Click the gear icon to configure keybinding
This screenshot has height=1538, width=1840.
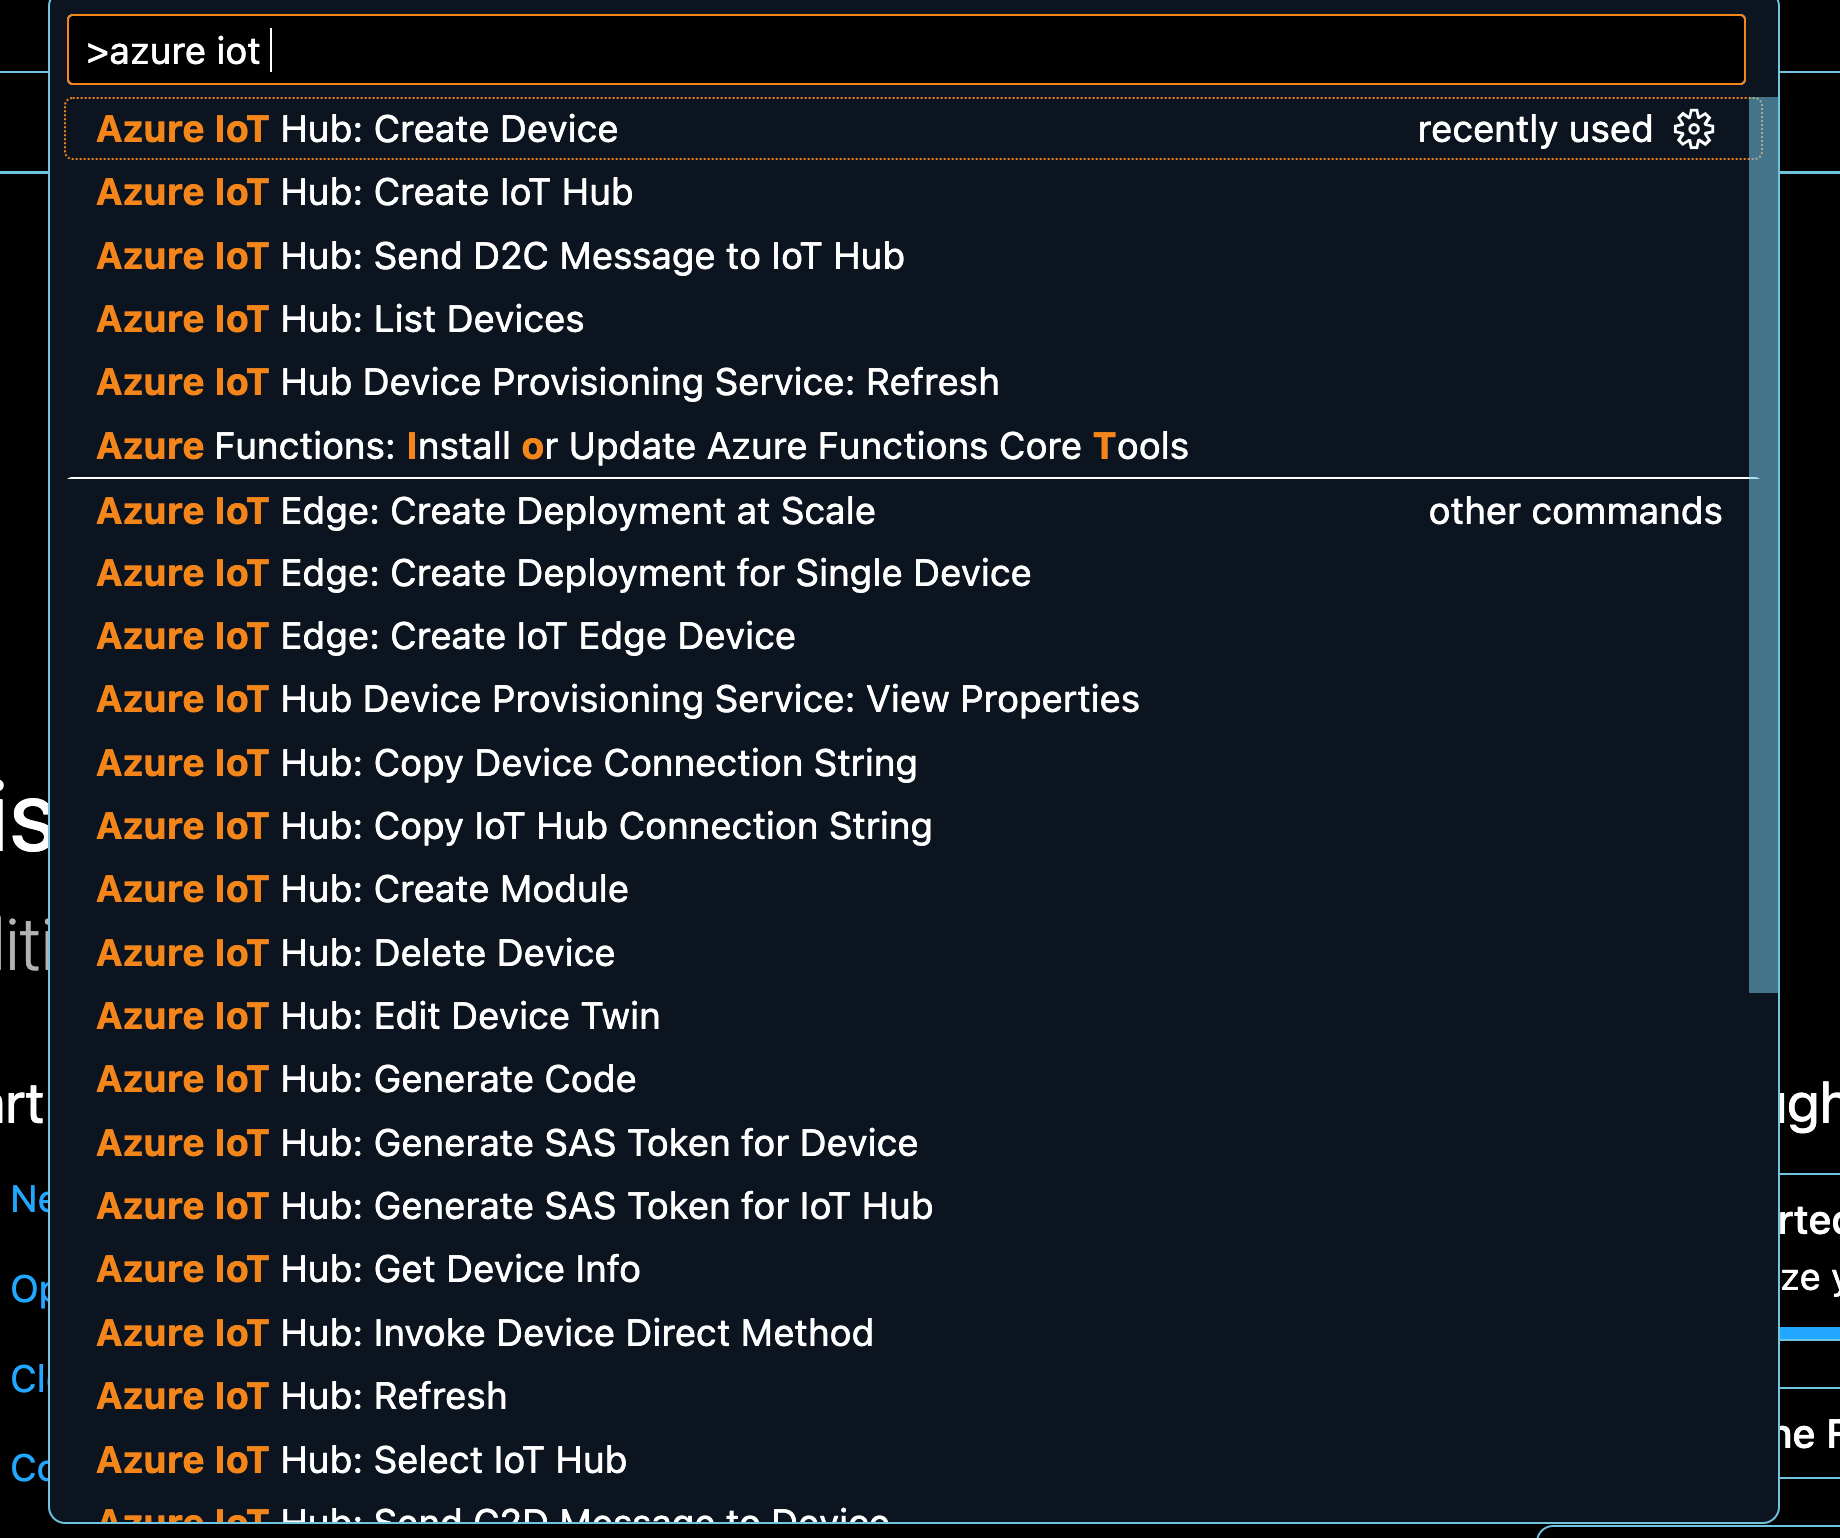[x=1694, y=129]
